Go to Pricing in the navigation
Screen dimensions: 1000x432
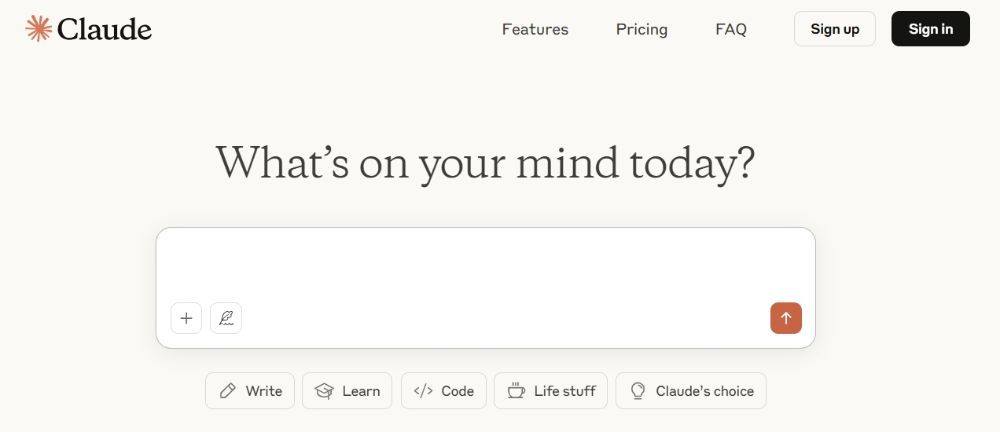642,29
